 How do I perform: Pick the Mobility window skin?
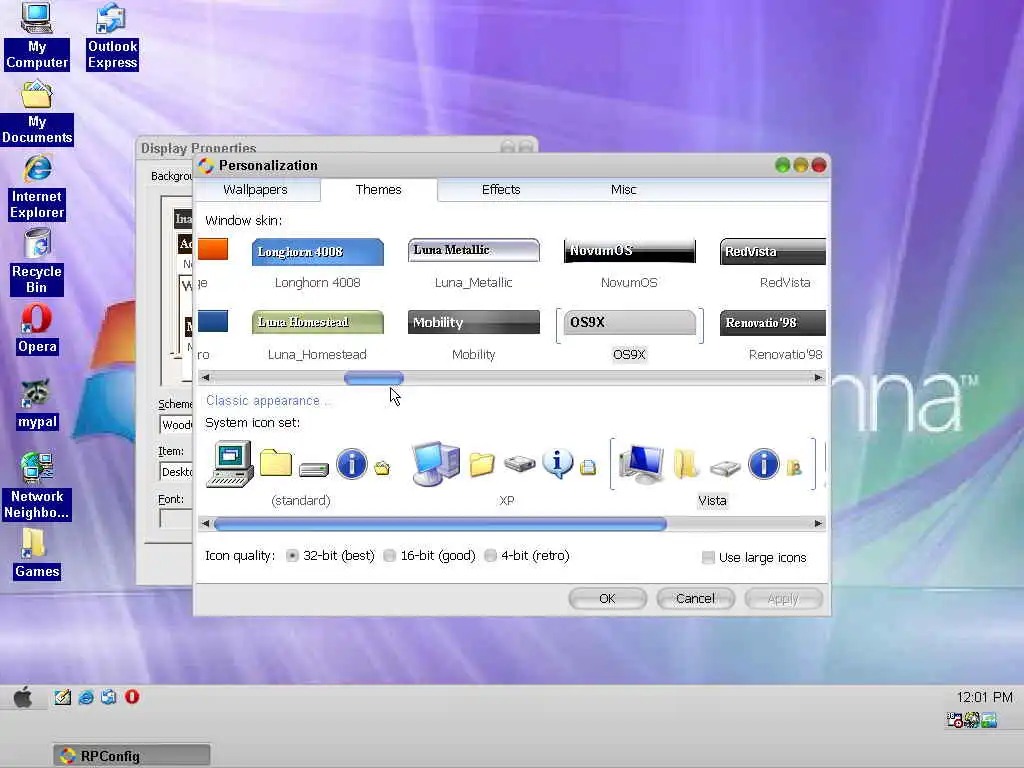(x=473, y=336)
